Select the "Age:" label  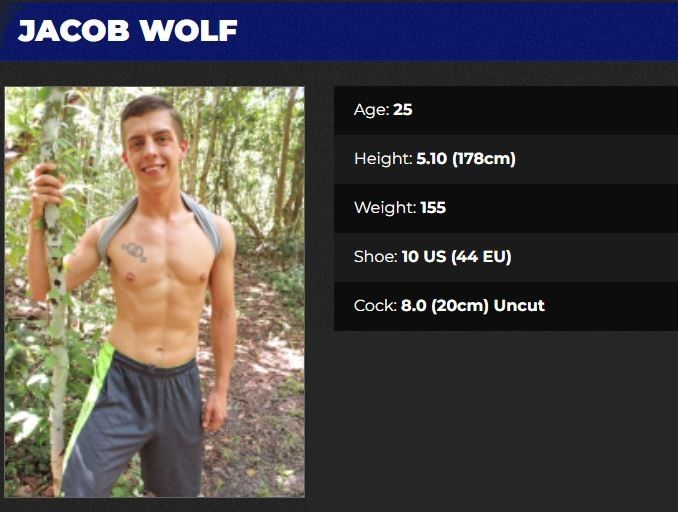pyautogui.click(x=371, y=110)
